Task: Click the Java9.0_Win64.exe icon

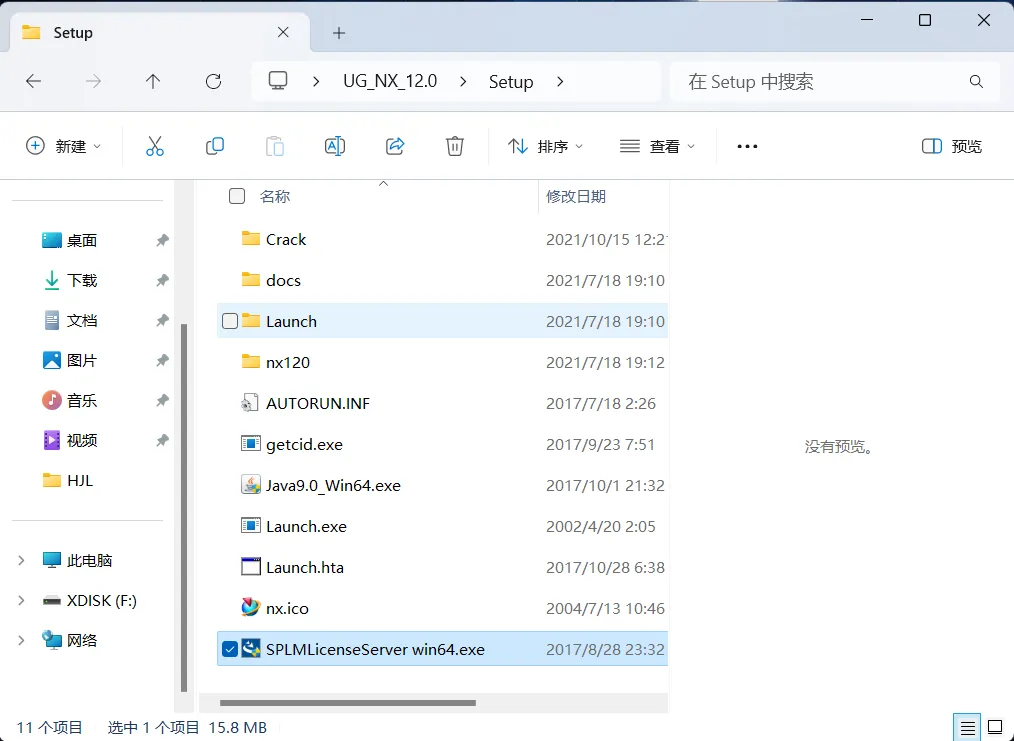Action: point(251,484)
